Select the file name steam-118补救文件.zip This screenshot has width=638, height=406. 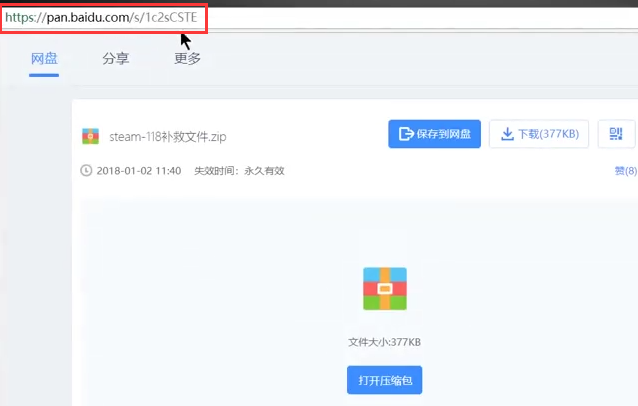coord(168,137)
